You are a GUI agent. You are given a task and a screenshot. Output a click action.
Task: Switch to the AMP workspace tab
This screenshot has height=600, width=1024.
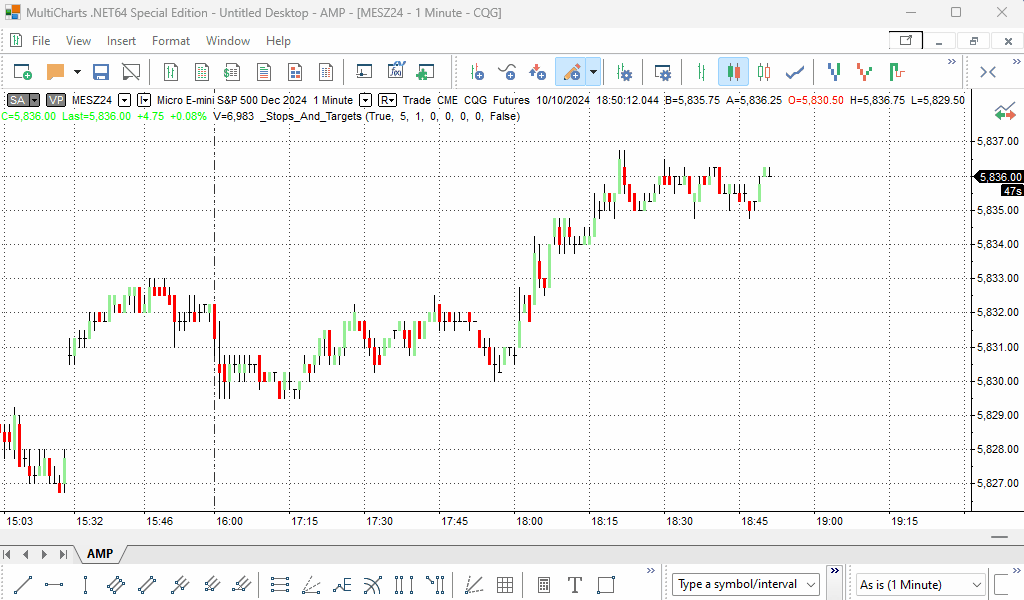[x=100, y=554]
